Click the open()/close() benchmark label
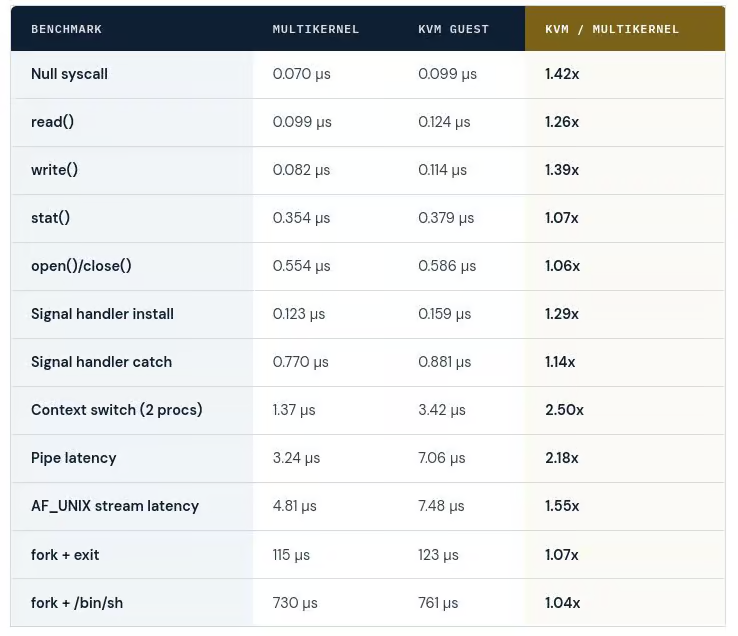Viewport: 738px width, 636px height. tap(81, 266)
